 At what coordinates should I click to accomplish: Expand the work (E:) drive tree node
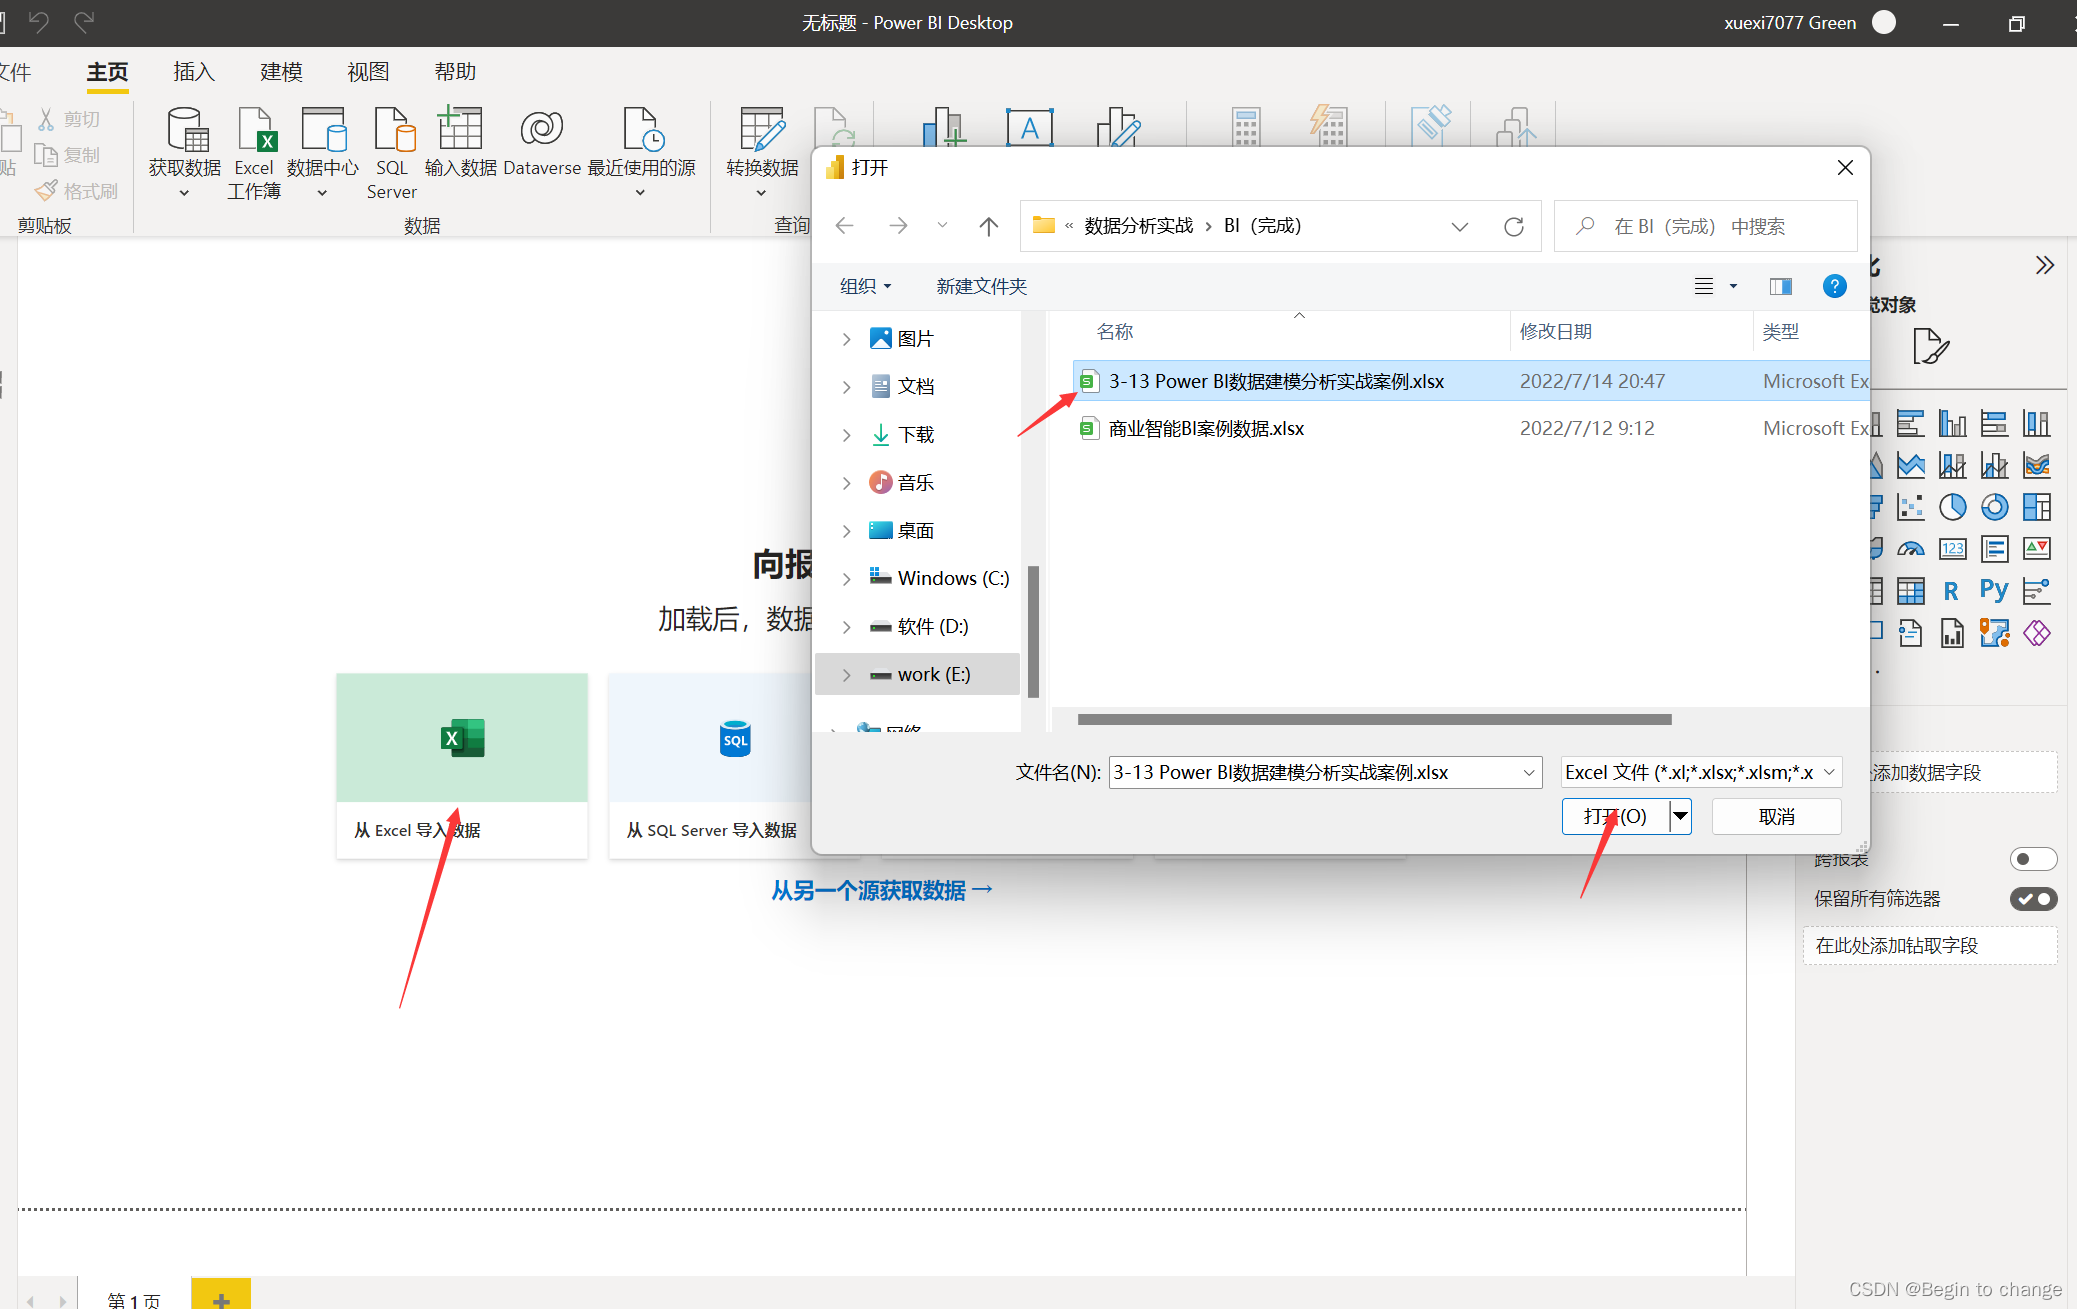click(846, 675)
